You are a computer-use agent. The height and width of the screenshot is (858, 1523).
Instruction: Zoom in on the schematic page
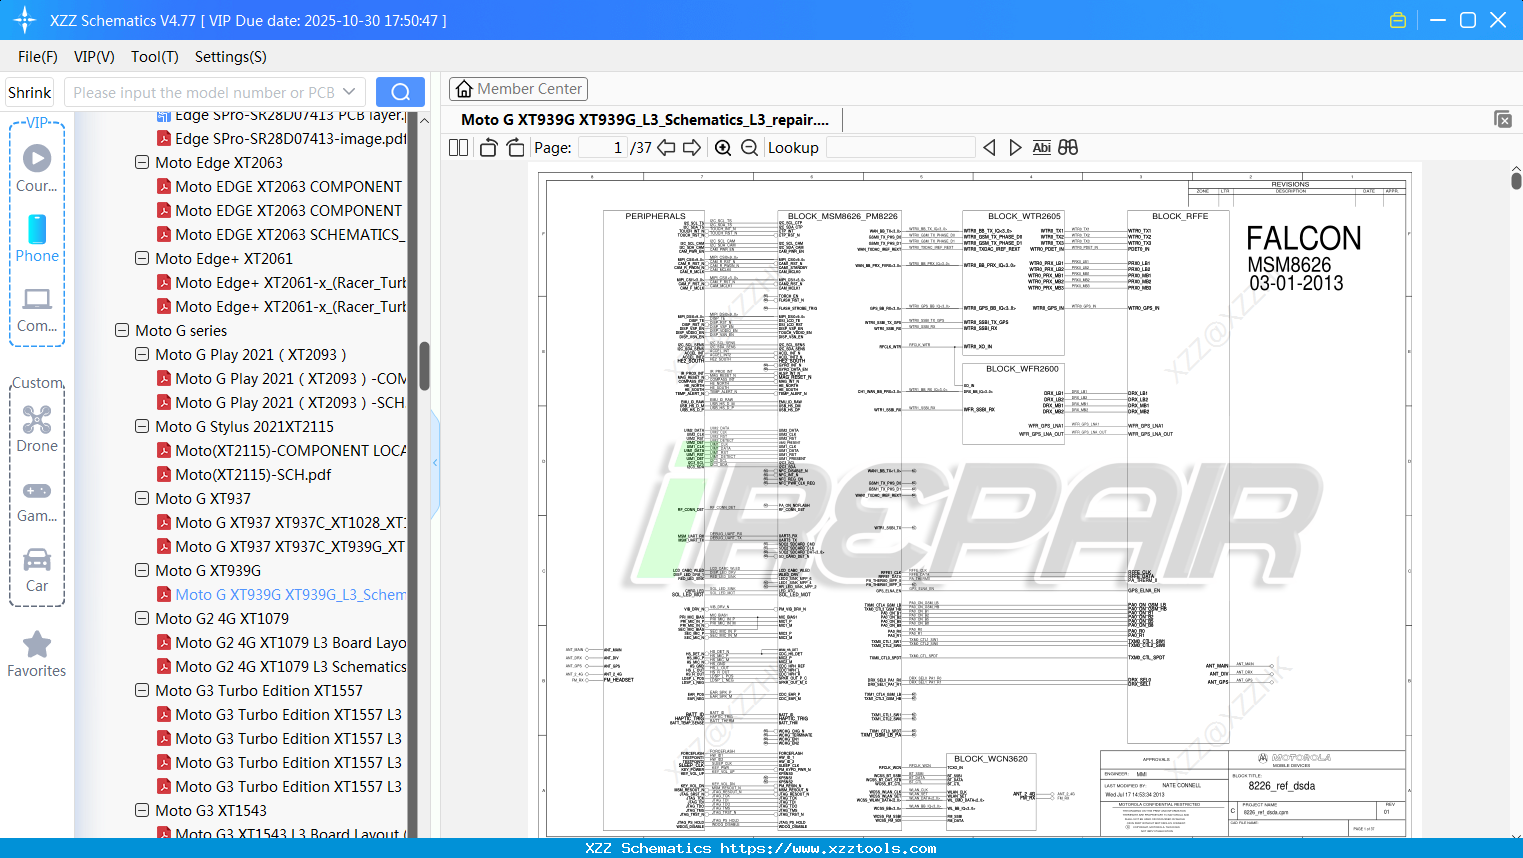pos(722,147)
